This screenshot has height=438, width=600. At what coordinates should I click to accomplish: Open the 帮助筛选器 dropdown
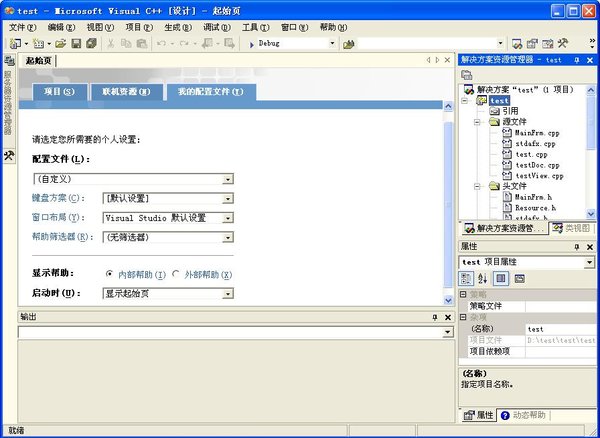click(228, 238)
